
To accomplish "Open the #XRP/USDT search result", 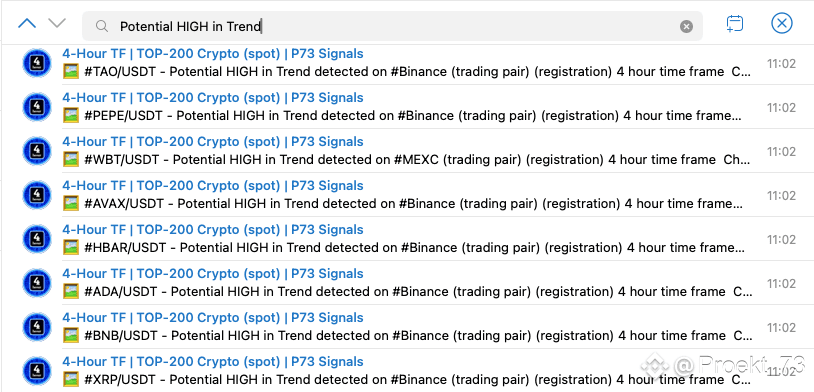I will (407, 371).
